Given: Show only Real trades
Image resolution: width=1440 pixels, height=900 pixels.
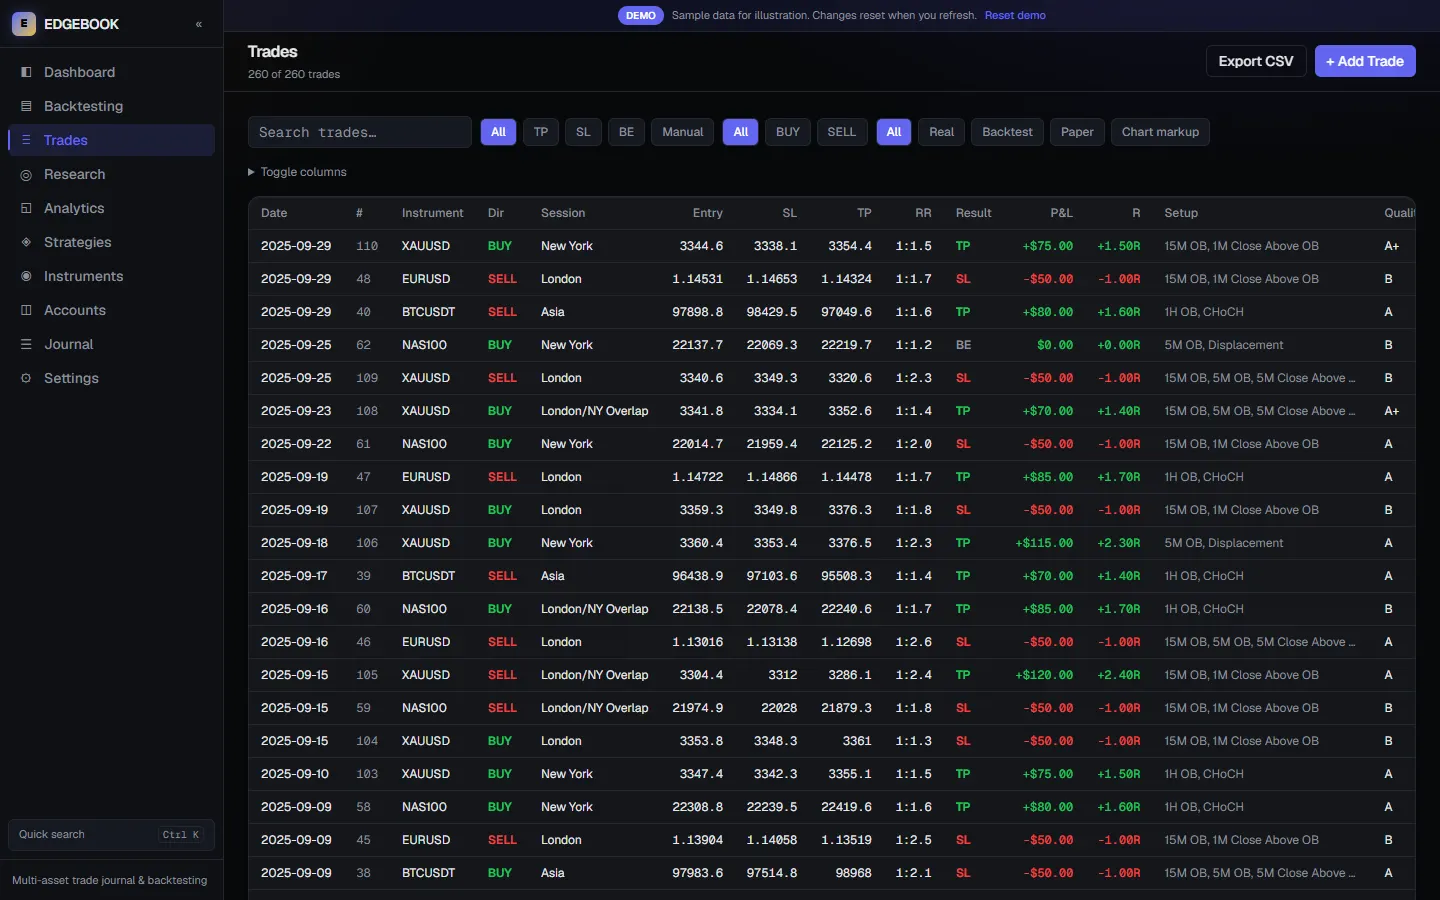Looking at the screenshot, I should (941, 132).
